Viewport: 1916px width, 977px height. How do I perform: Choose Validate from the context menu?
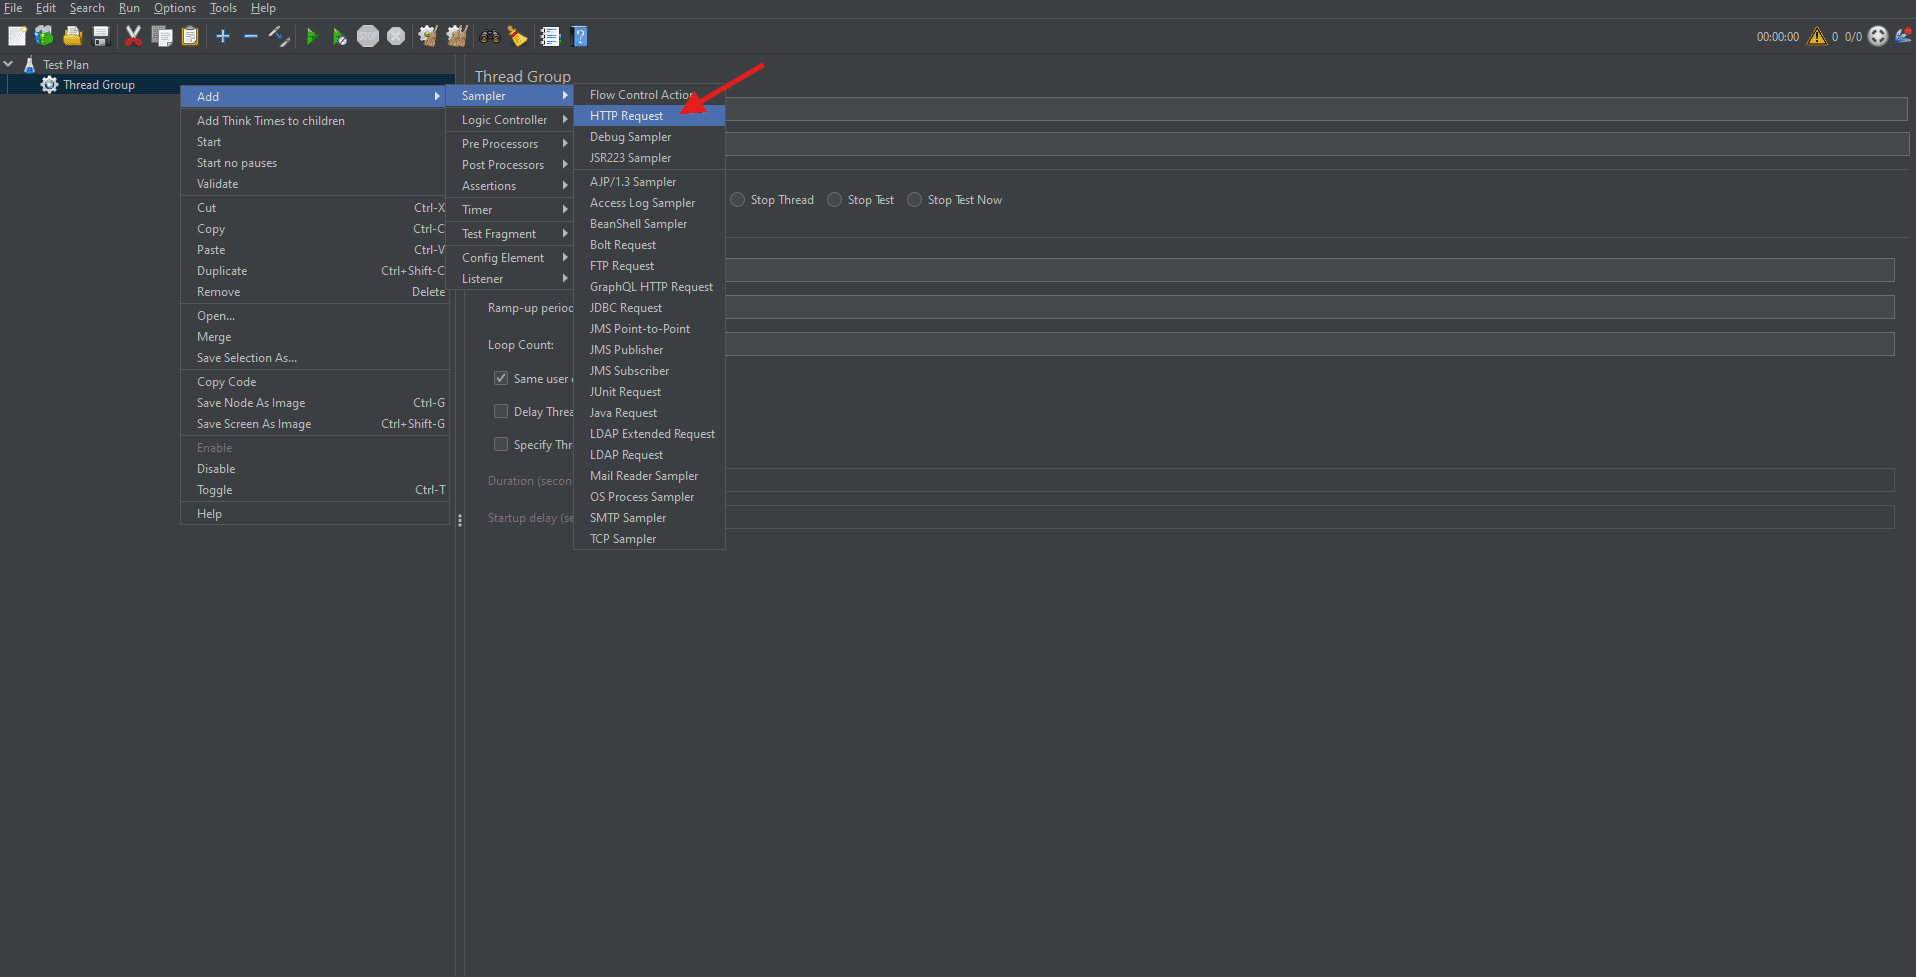pos(217,183)
